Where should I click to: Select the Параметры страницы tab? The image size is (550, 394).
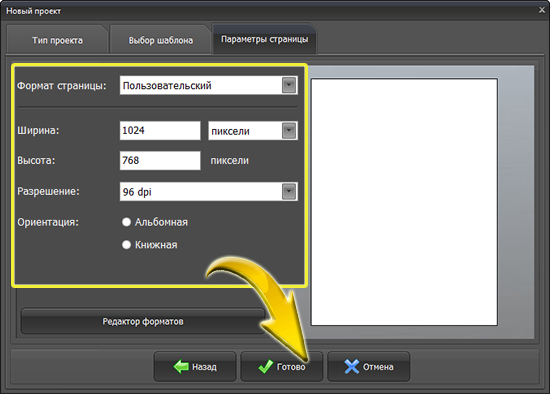point(264,39)
